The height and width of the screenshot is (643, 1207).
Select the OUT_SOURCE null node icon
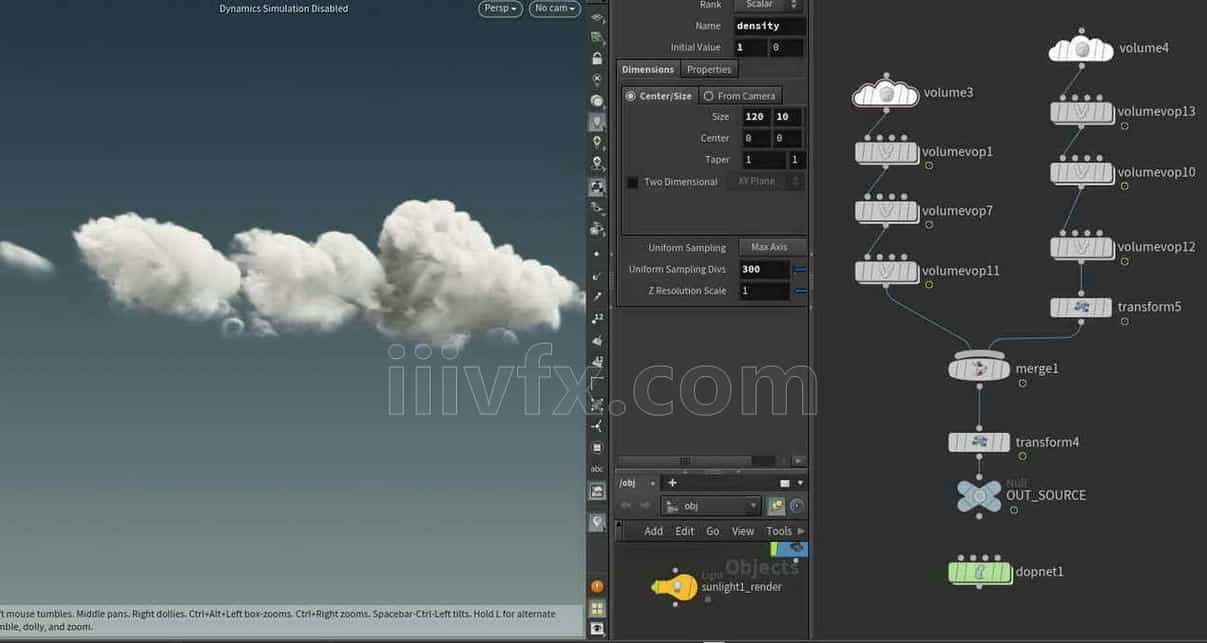[979, 495]
